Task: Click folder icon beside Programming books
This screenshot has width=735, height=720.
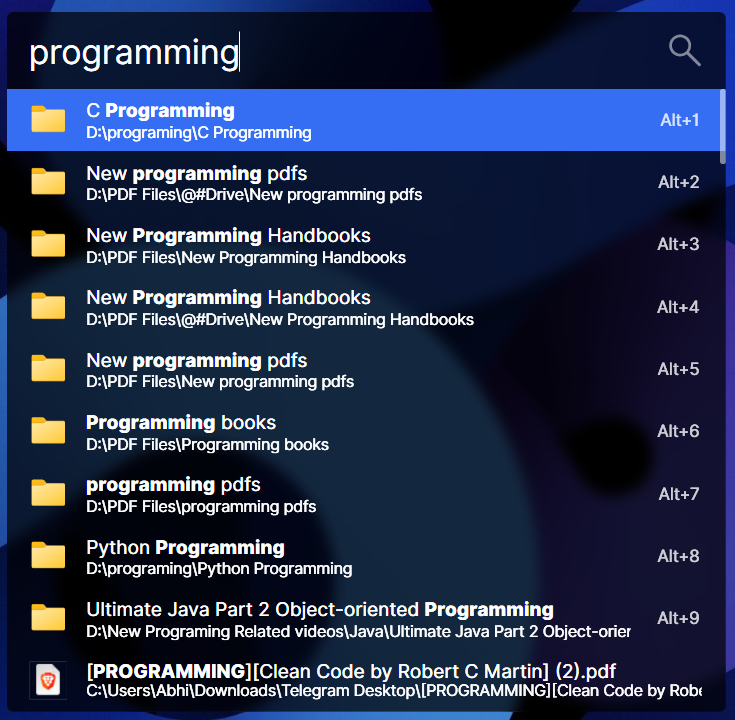Action: click(x=48, y=430)
